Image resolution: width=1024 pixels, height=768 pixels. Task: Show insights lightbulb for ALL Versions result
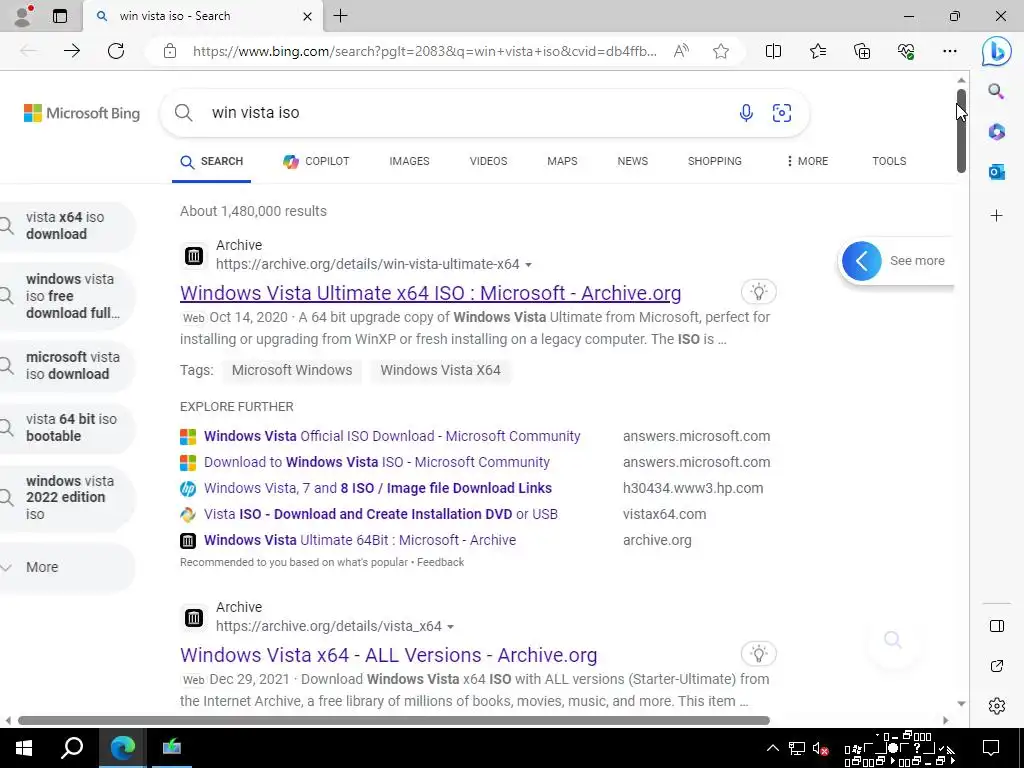coord(758,654)
